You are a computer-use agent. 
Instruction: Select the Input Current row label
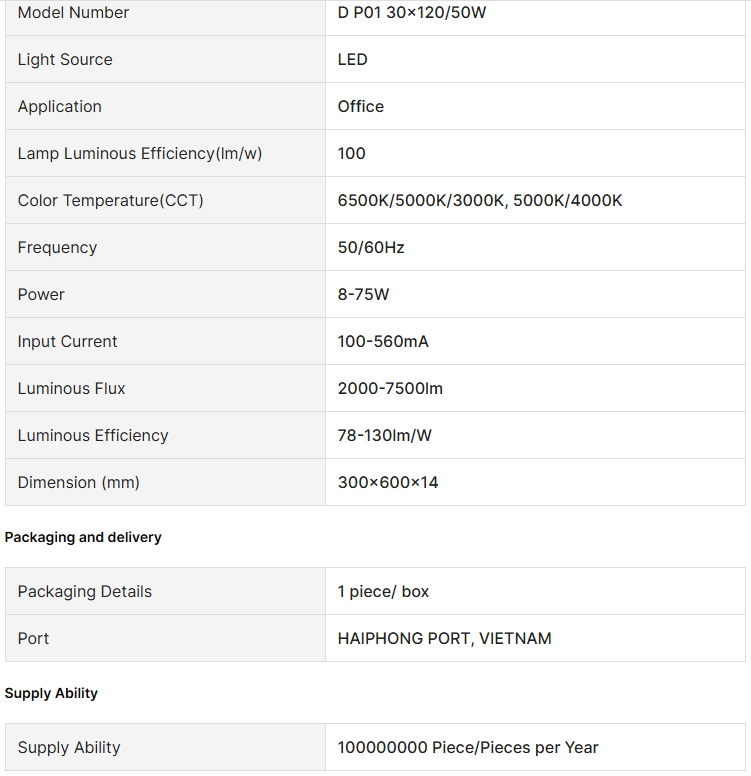click(x=67, y=342)
